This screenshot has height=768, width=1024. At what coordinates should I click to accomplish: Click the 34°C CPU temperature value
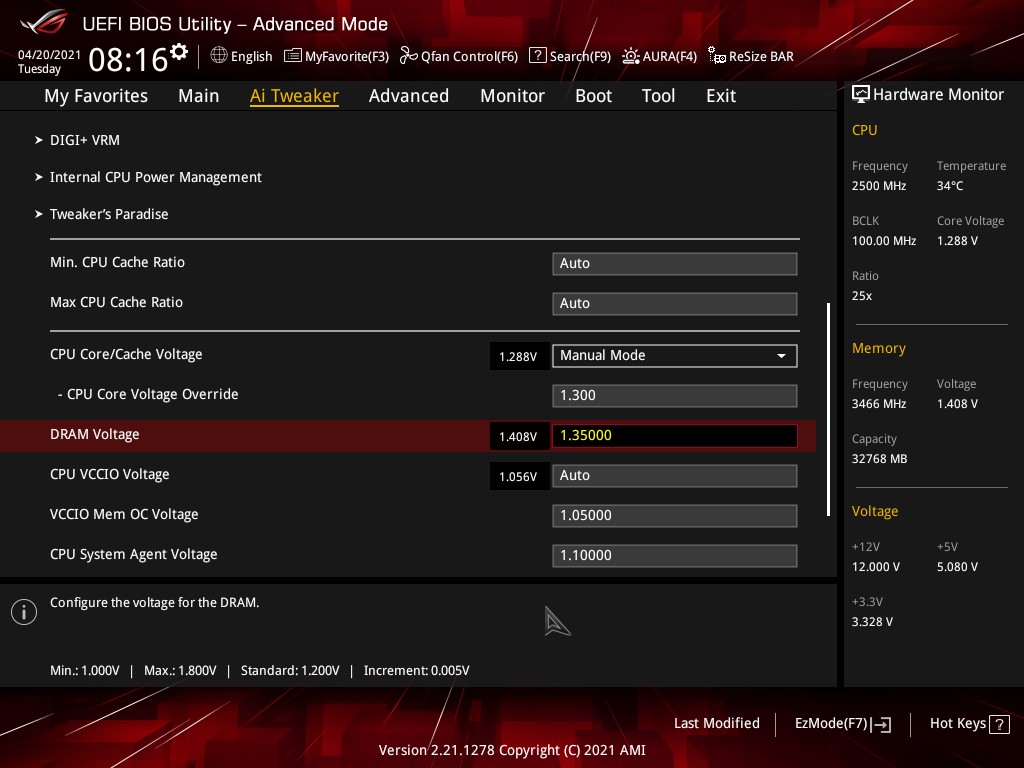click(950, 185)
